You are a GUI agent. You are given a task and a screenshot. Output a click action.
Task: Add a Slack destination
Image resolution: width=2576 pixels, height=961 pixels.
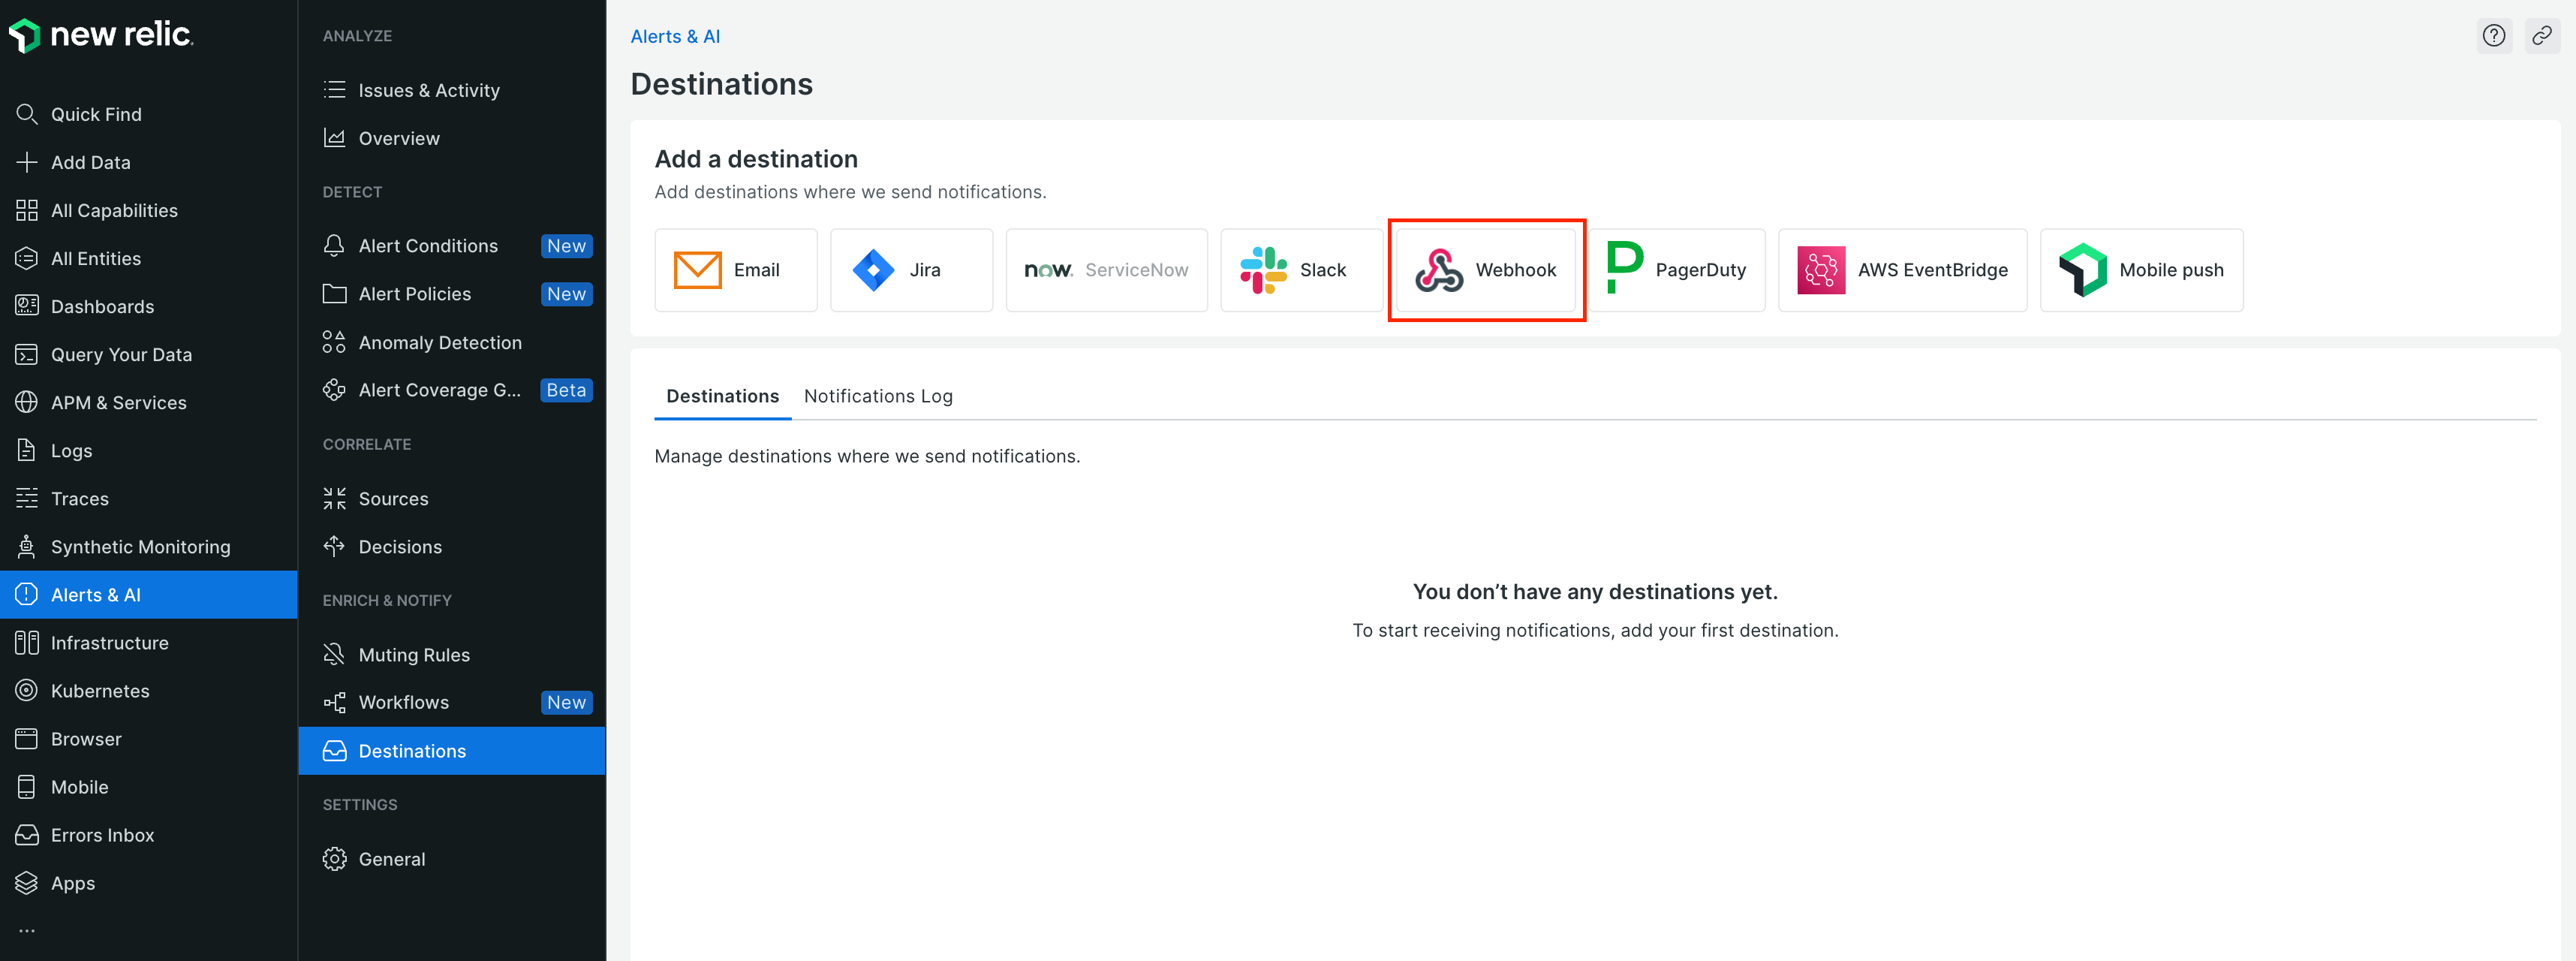point(1301,270)
